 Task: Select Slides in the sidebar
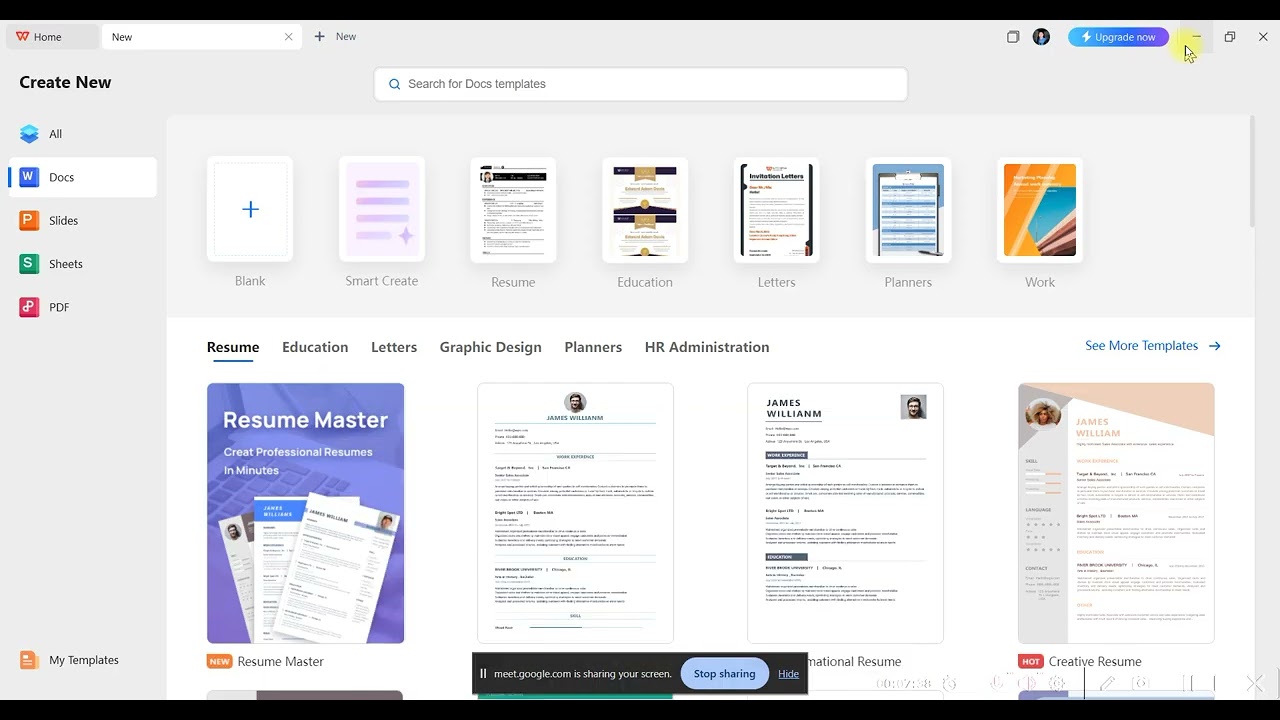tap(82, 221)
